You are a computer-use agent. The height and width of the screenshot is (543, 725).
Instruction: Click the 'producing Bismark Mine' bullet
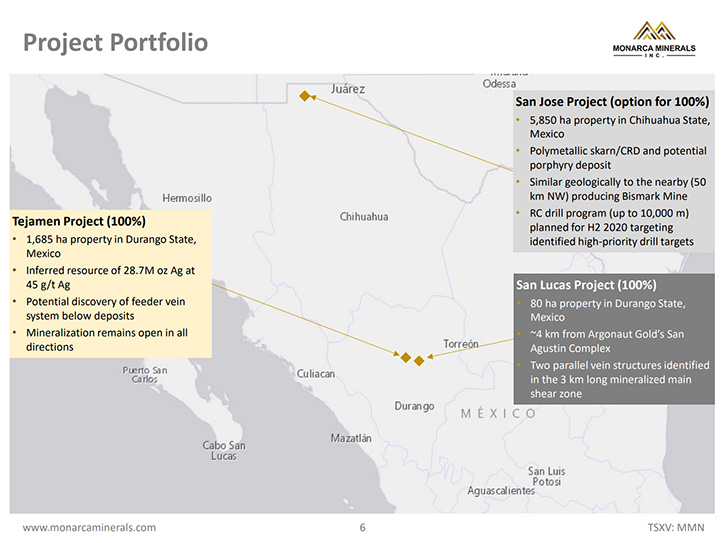click(x=618, y=189)
